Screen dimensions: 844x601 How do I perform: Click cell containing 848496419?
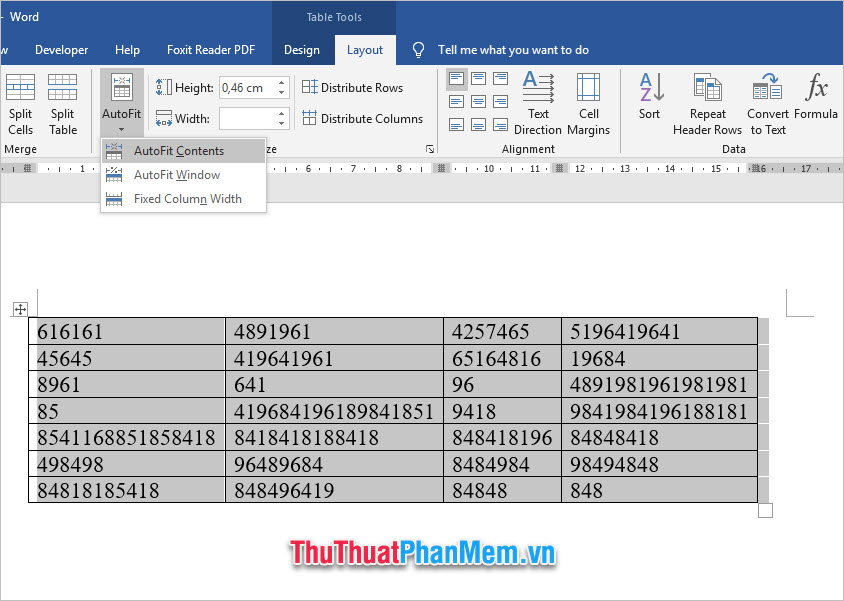334,490
